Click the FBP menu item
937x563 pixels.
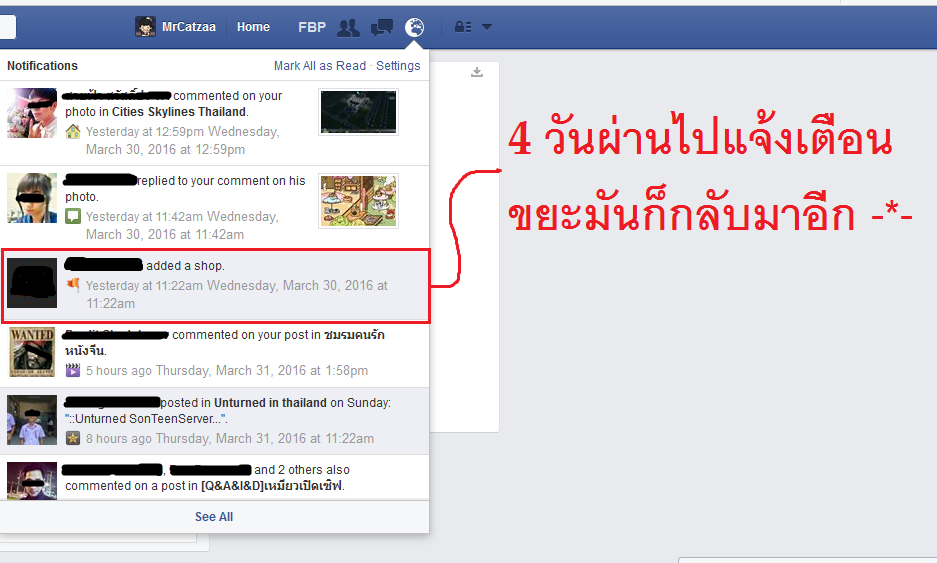click(x=312, y=27)
